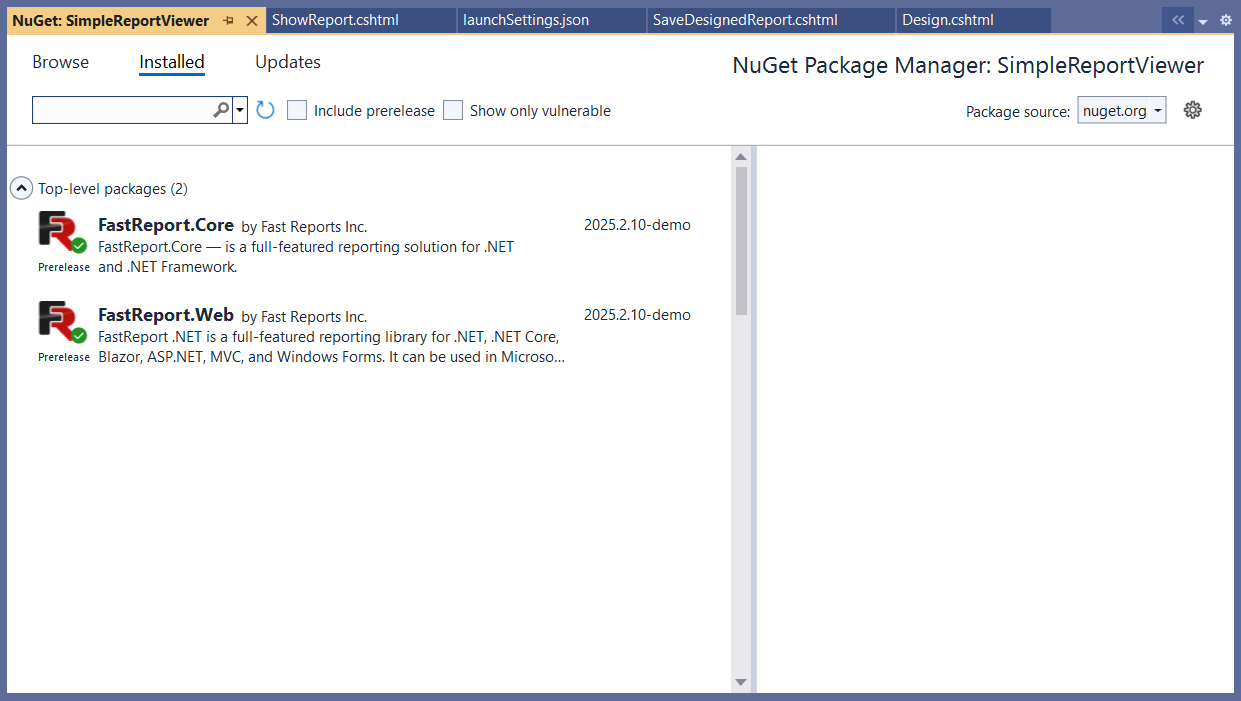Open the search history dropdown arrow
Screen dimensions: 1241x701
pyautogui.click(x=240, y=110)
